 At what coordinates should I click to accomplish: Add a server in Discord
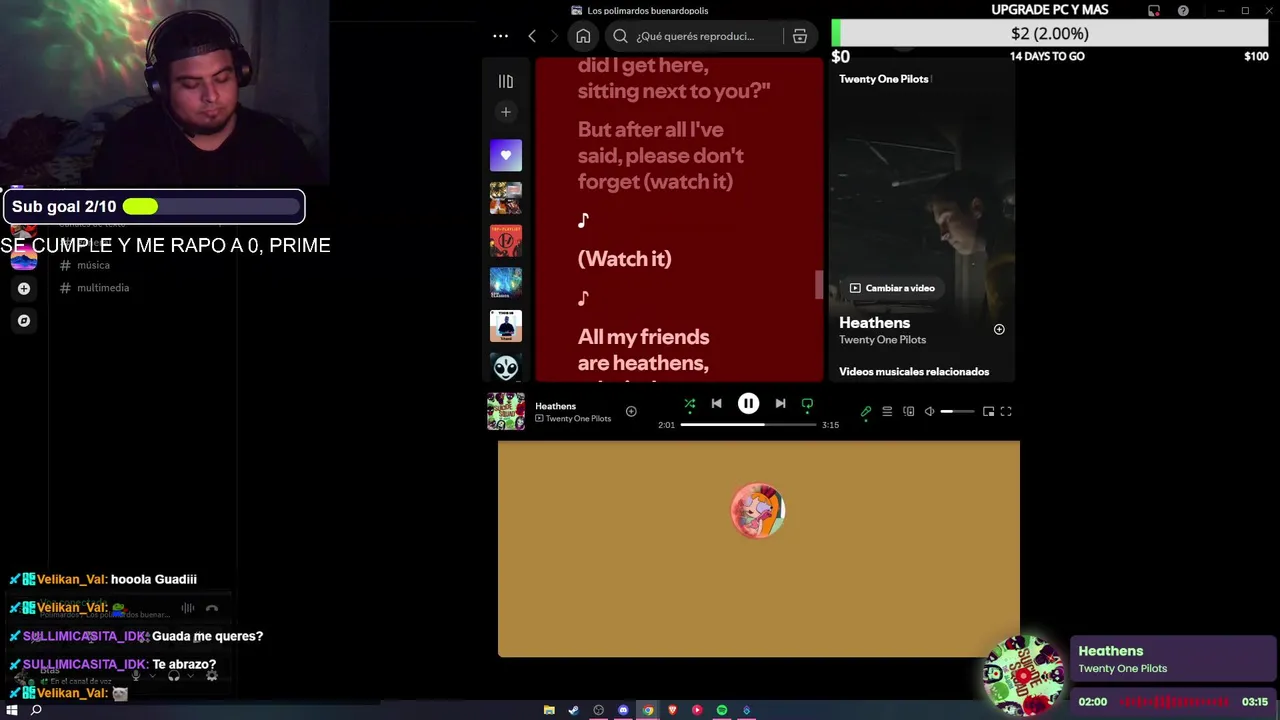coord(24,288)
